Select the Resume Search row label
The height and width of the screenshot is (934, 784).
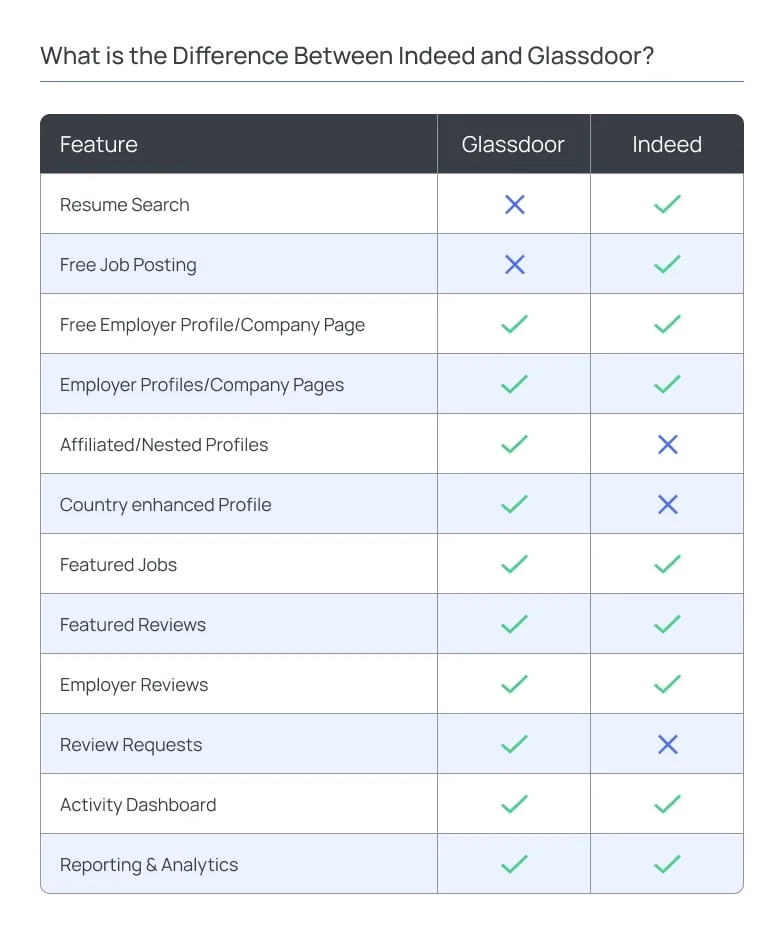point(125,205)
